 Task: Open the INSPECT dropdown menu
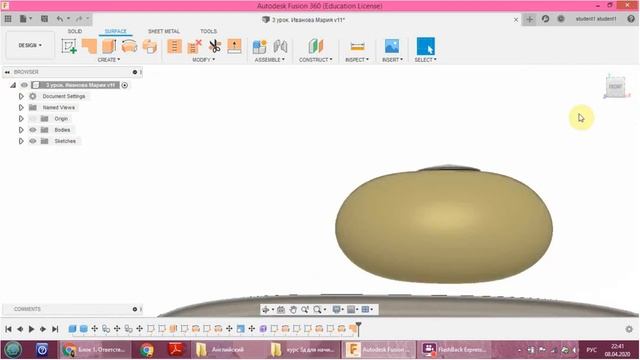point(357,60)
